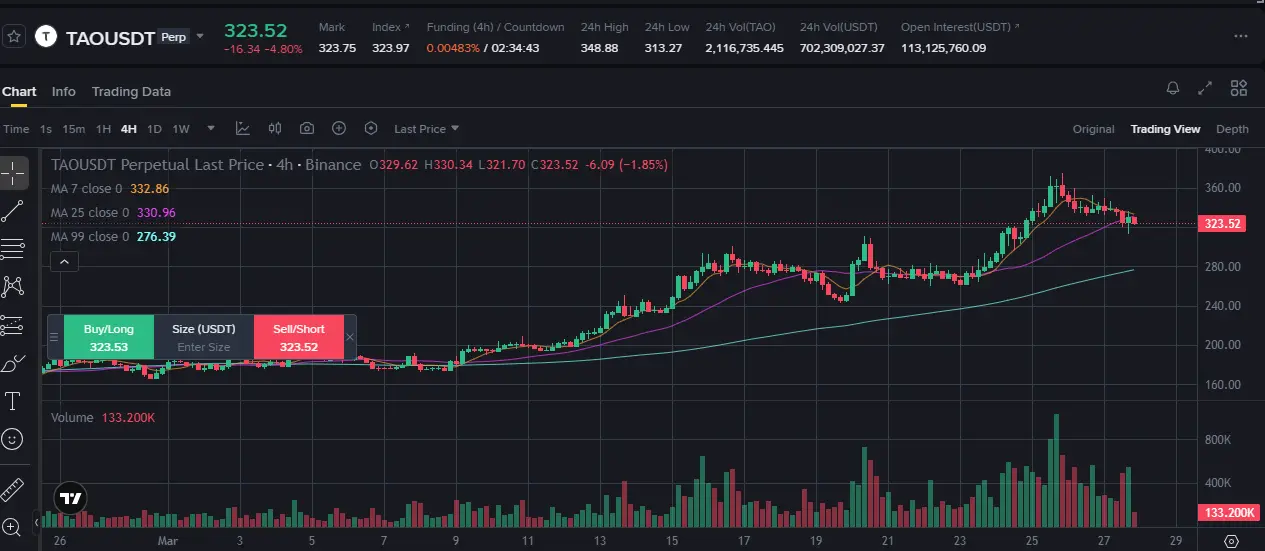Image resolution: width=1265 pixels, height=551 pixels.
Task: Select the zoom in tool
Action: tap(13, 526)
